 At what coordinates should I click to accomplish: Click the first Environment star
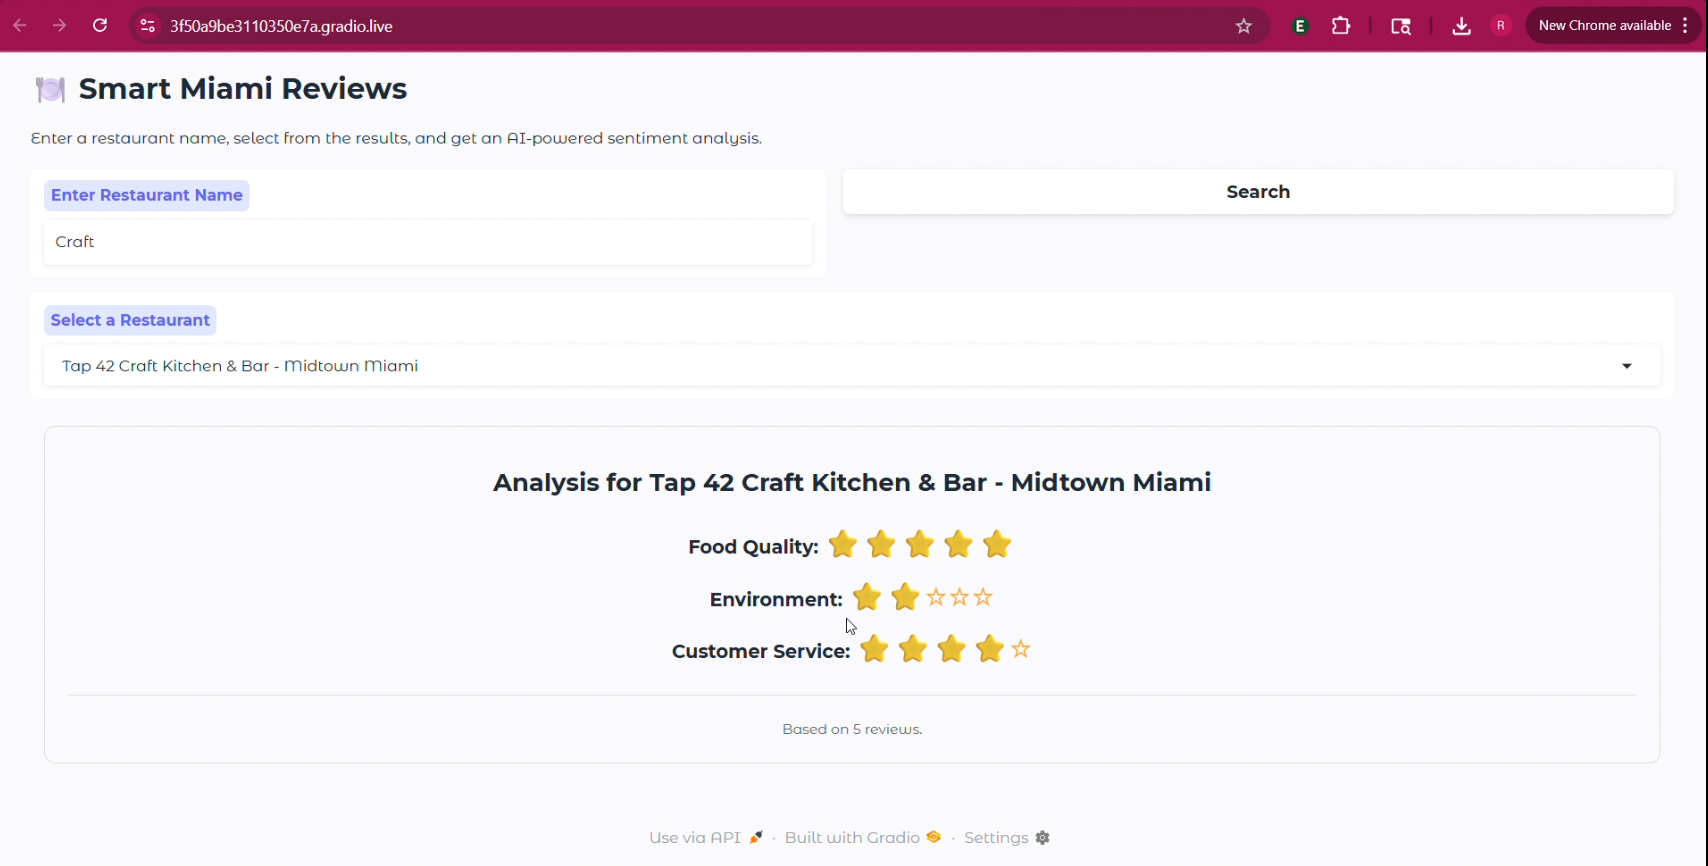tap(867, 597)
